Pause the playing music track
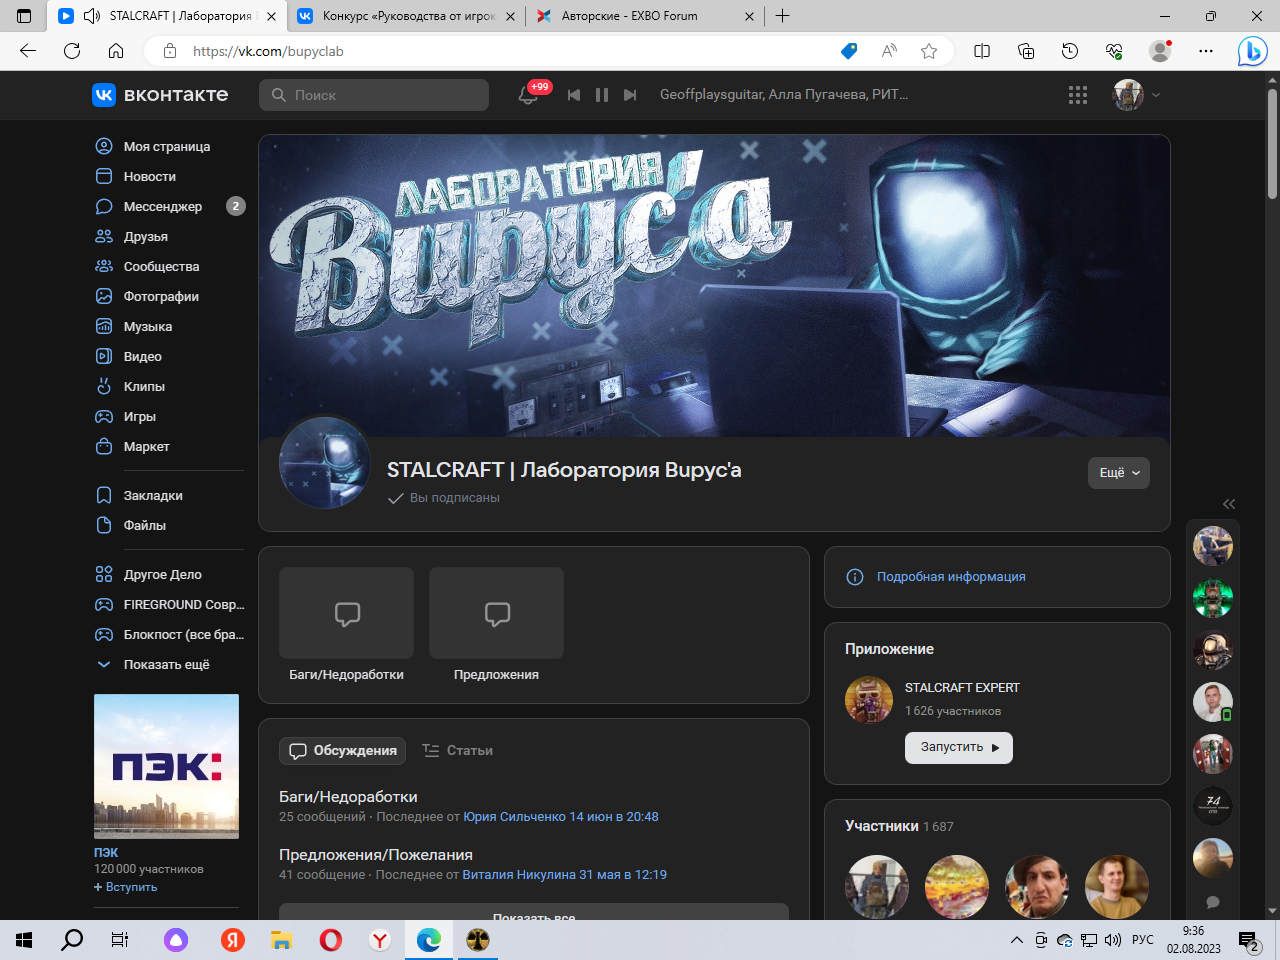Image resolution: width=1280 pixels, height=960 pixels. (x=602, y=95)
